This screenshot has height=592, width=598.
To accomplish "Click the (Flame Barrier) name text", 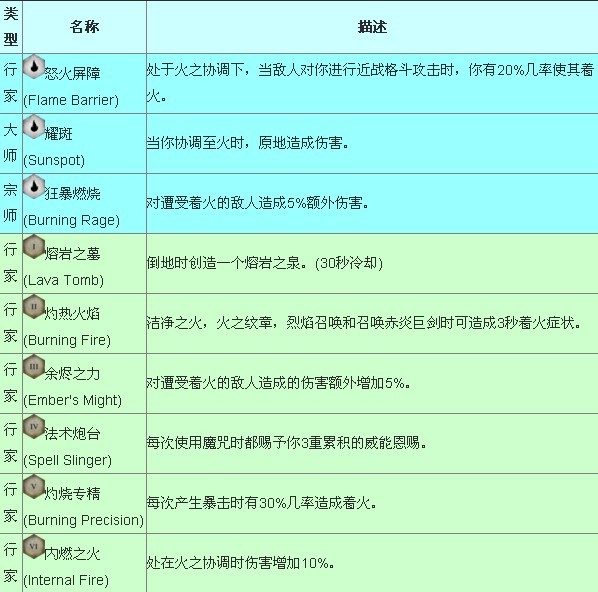I will [71, 100].
